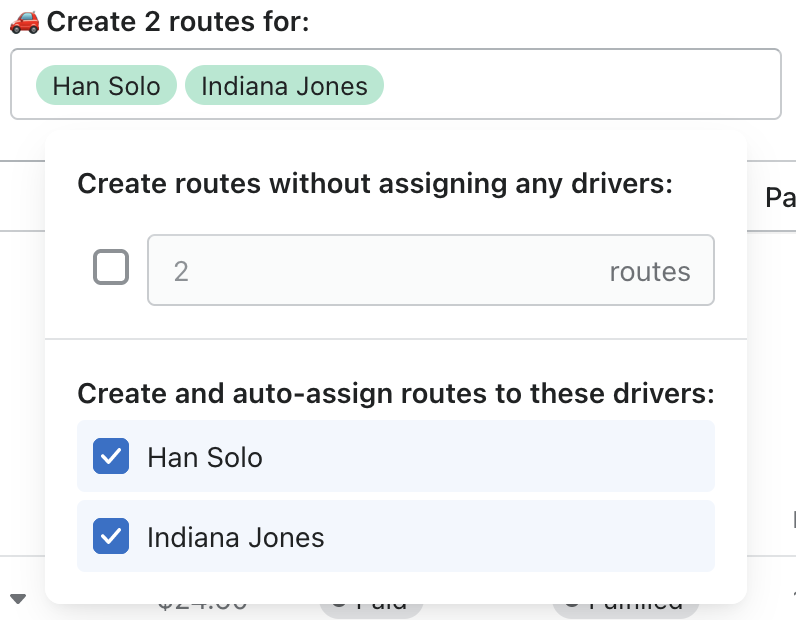Click the partially hidden Fulfilled status badge

pos(625,605)
